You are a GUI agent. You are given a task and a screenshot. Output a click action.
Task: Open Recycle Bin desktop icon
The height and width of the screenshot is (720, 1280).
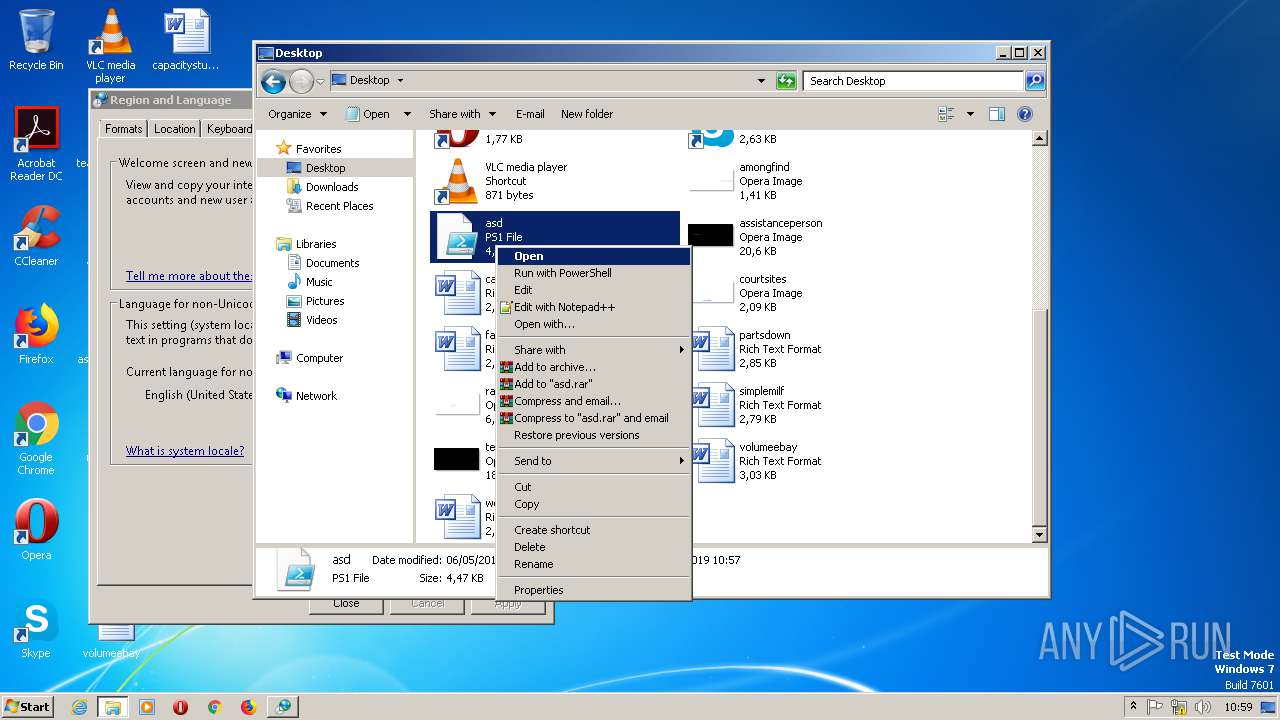coord(36,40)
